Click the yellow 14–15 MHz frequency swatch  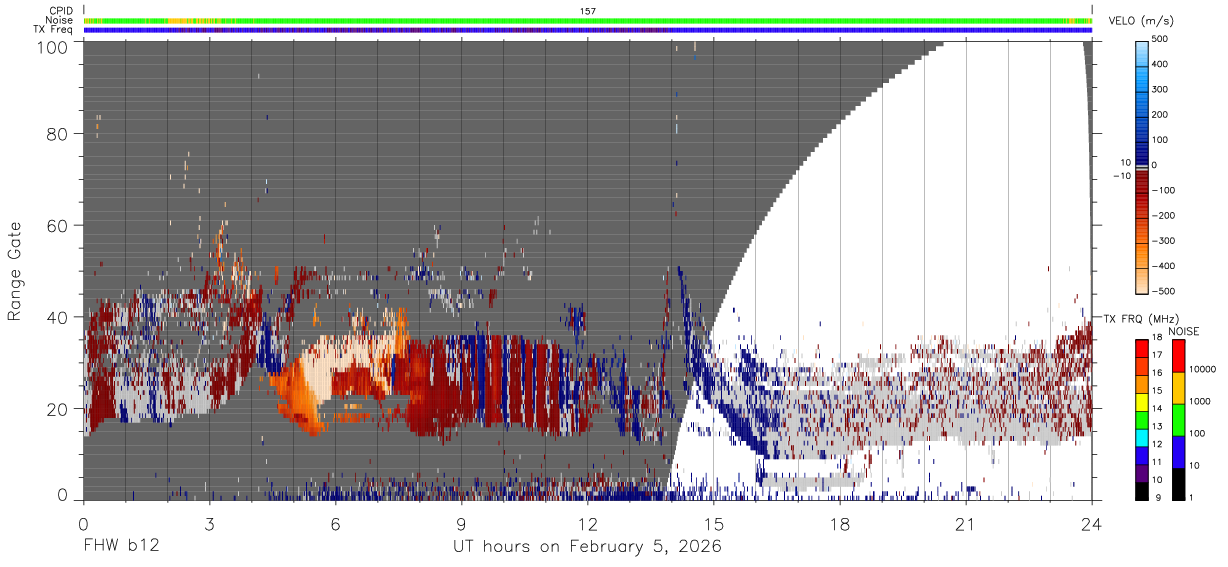coord(1142,402)
